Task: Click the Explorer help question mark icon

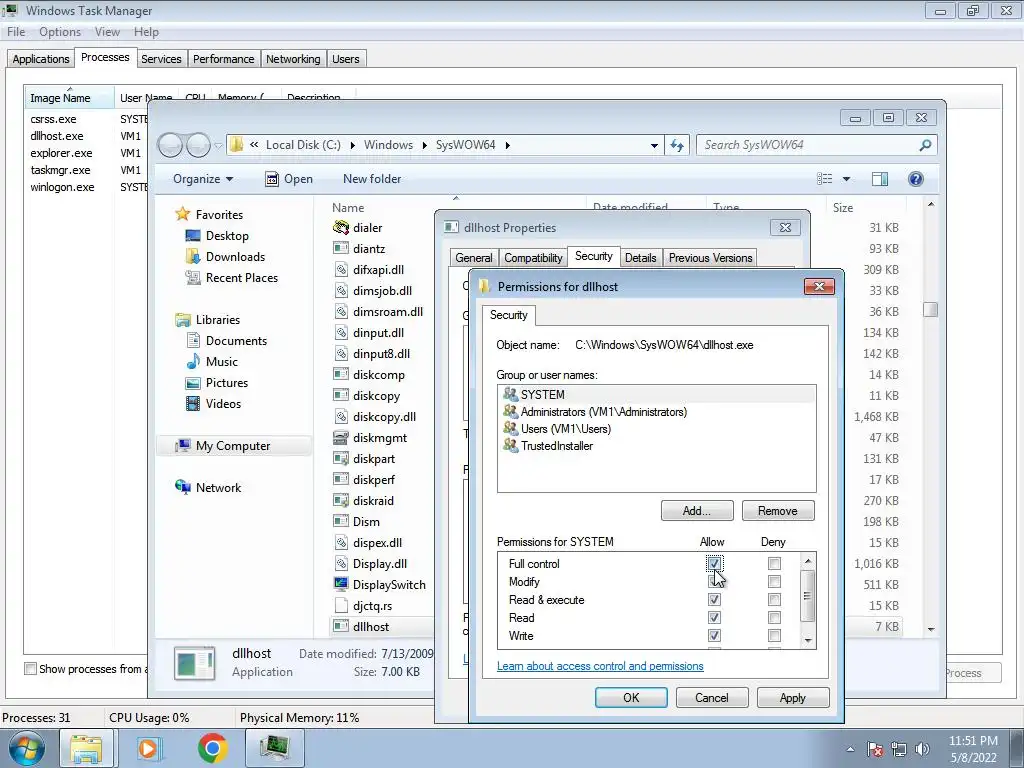Action: pyautogui.click(x=916, y=179)
